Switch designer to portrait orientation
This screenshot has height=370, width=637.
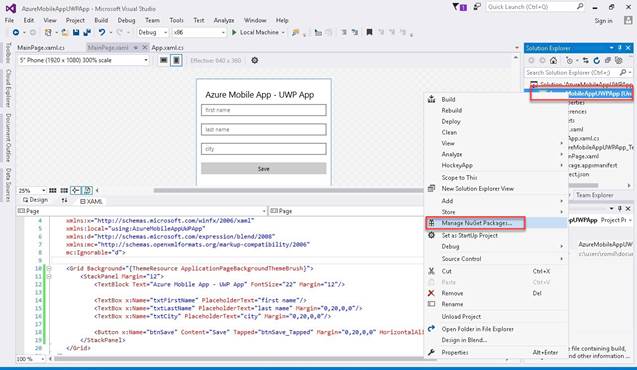176,61
